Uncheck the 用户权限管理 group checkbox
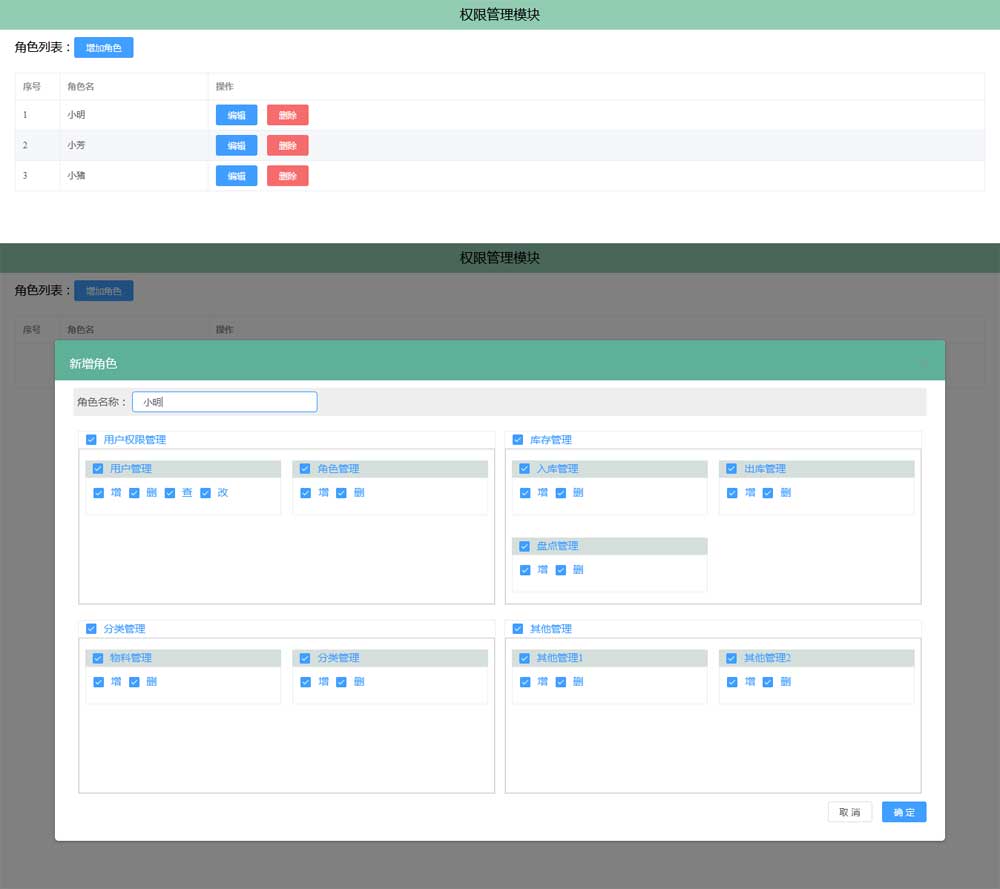The height and width of the screenshot is (889, 1000). (x=92, y=439)
